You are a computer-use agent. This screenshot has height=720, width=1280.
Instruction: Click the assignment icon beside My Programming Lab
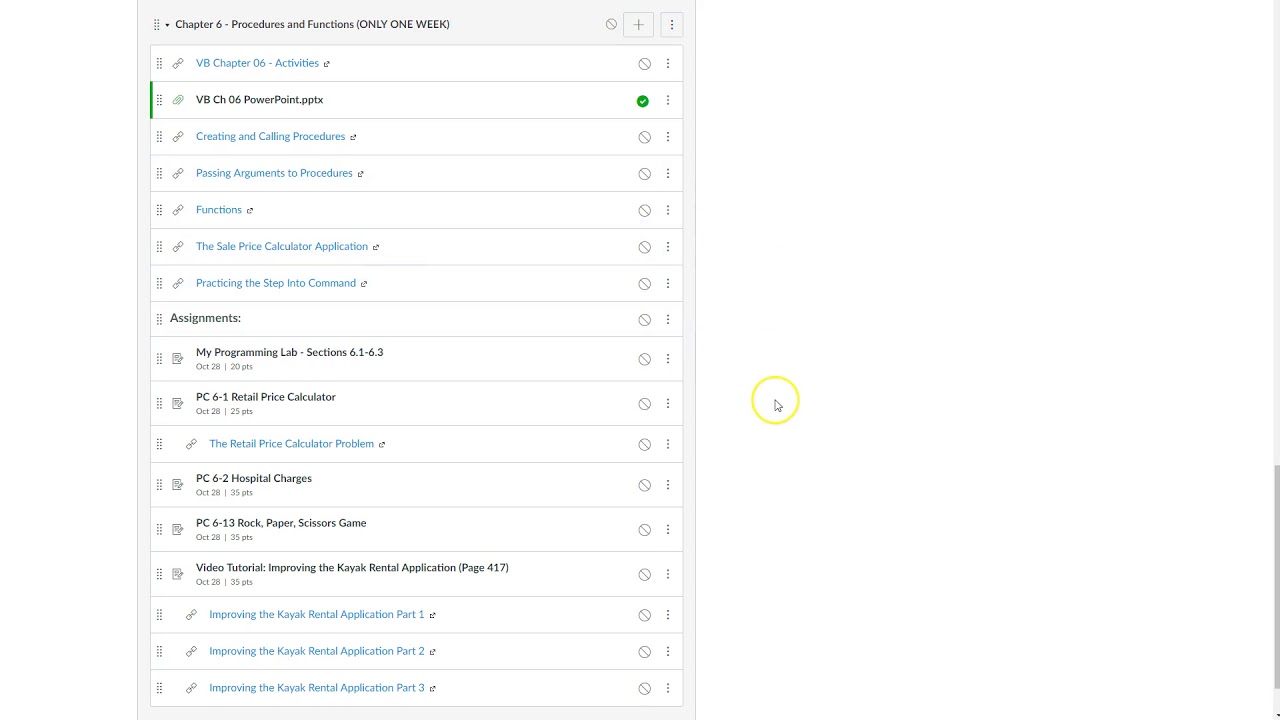point(178,359)
